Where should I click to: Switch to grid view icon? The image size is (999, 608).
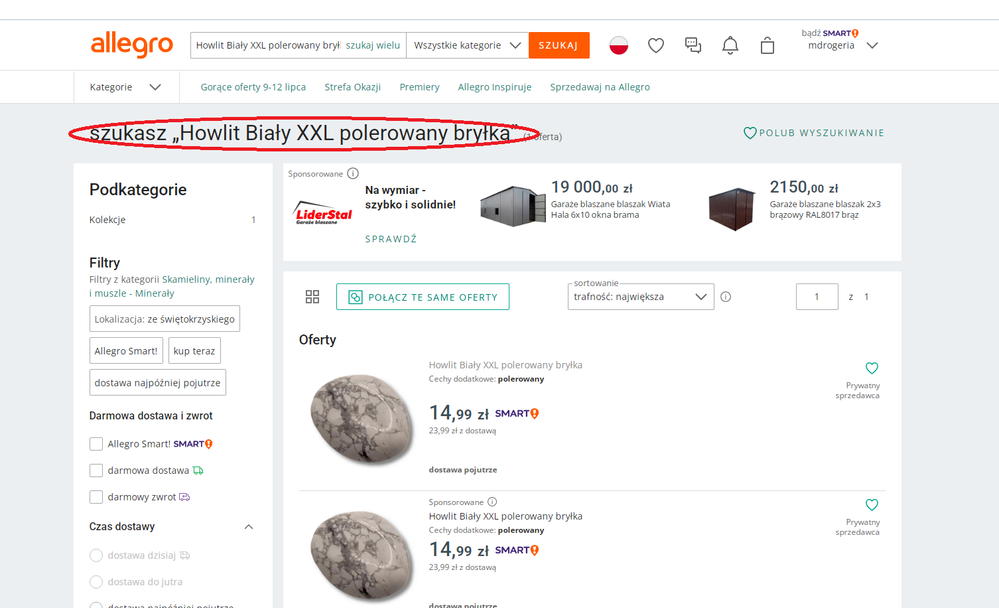coord(312,296)
